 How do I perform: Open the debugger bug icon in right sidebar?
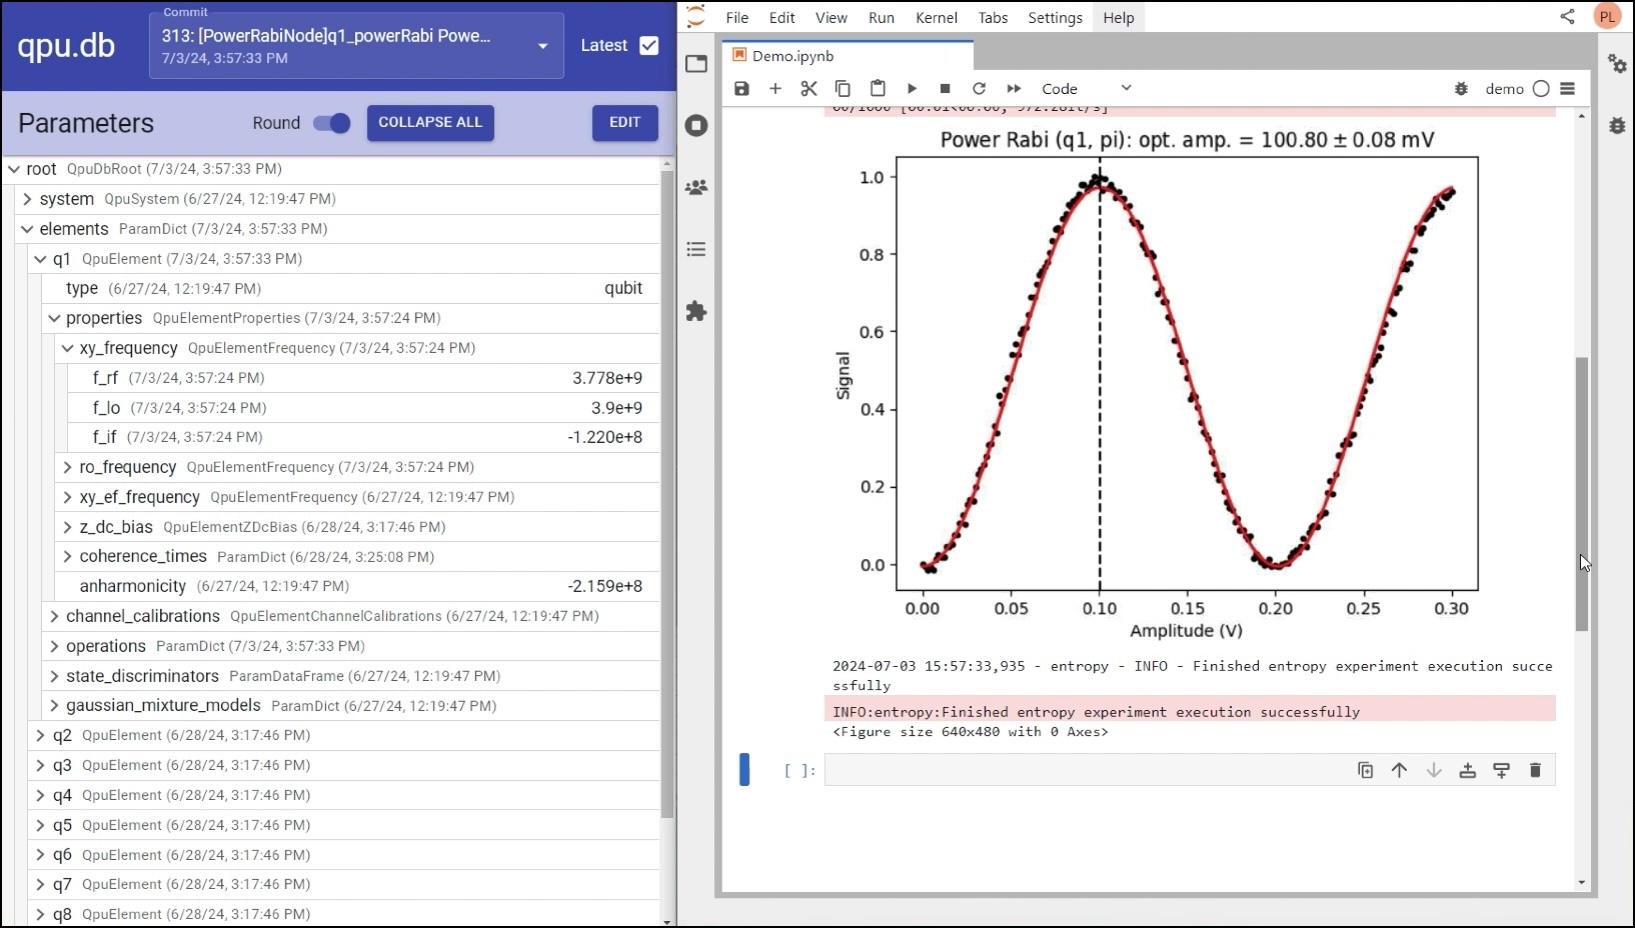pyautogui.click(x=1617, y=126)
